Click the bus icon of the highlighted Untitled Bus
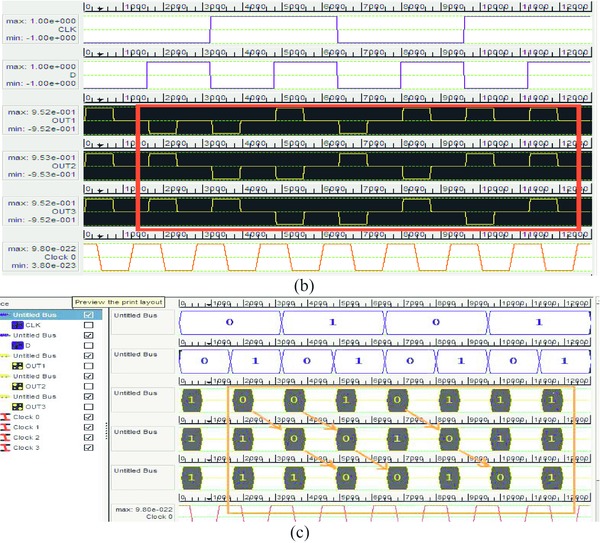The width and height of the screenshot is (600, 543). [5, 315]
